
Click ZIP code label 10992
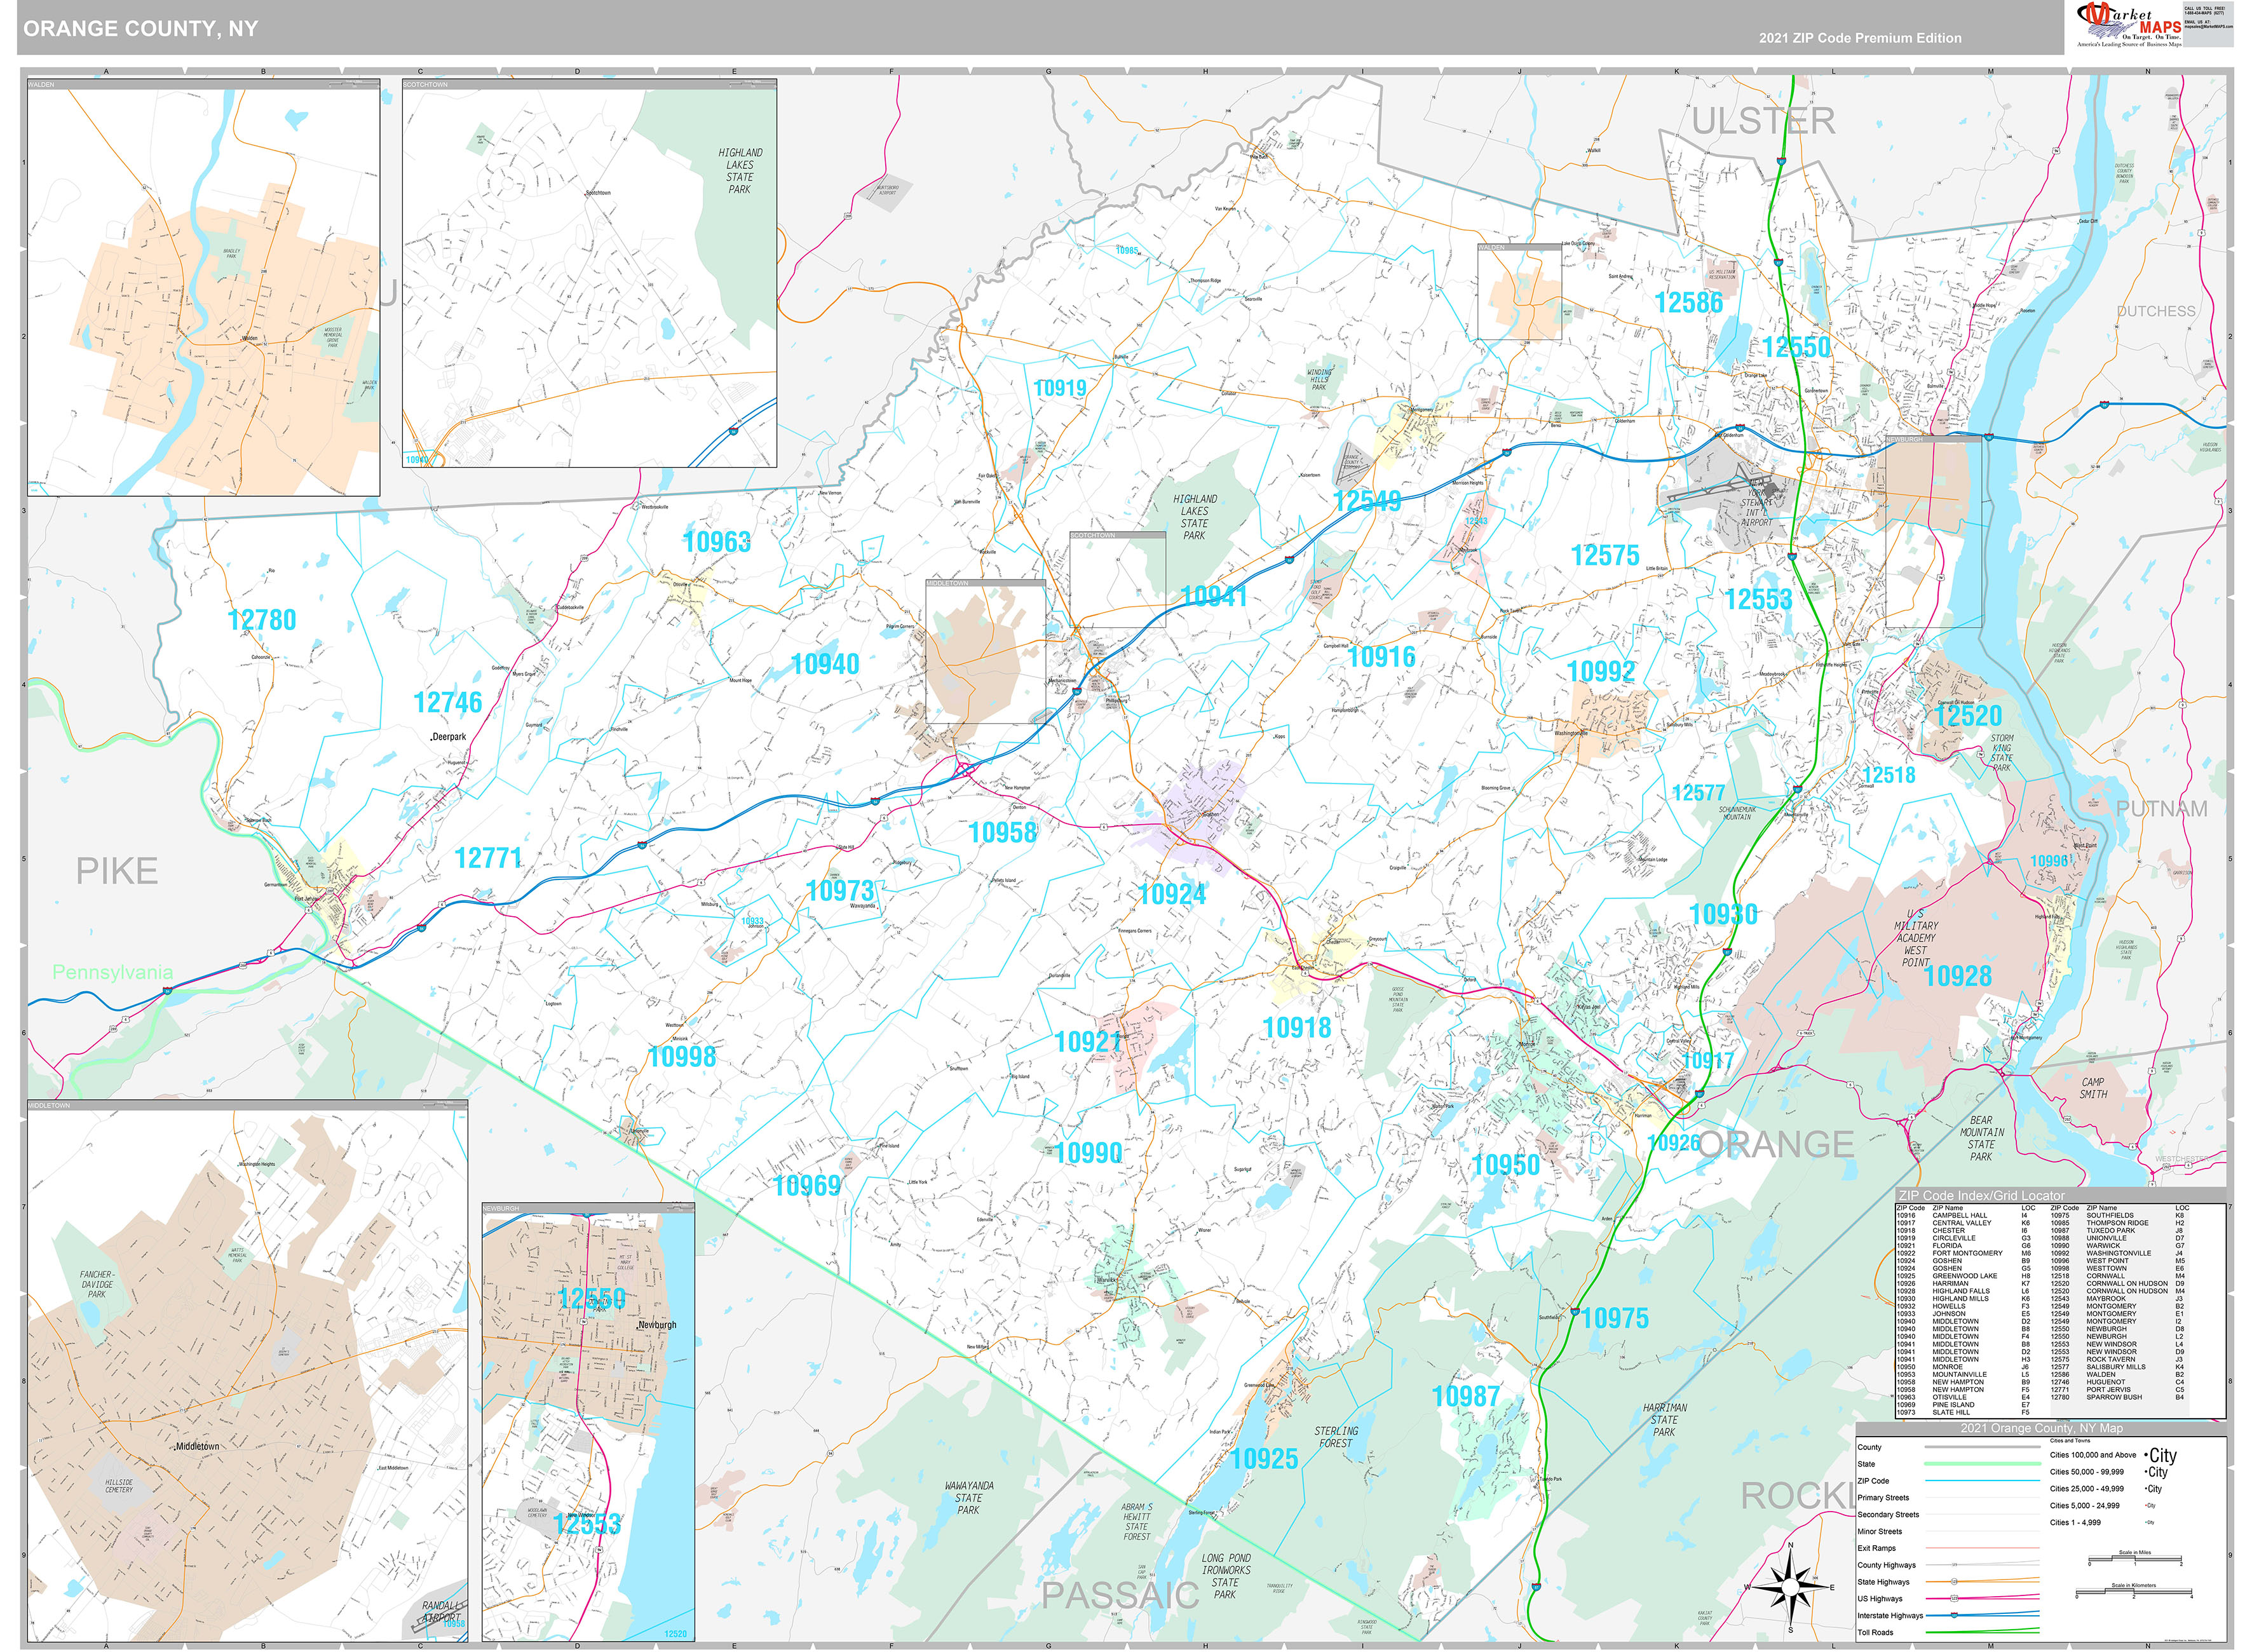[1601, 671]
